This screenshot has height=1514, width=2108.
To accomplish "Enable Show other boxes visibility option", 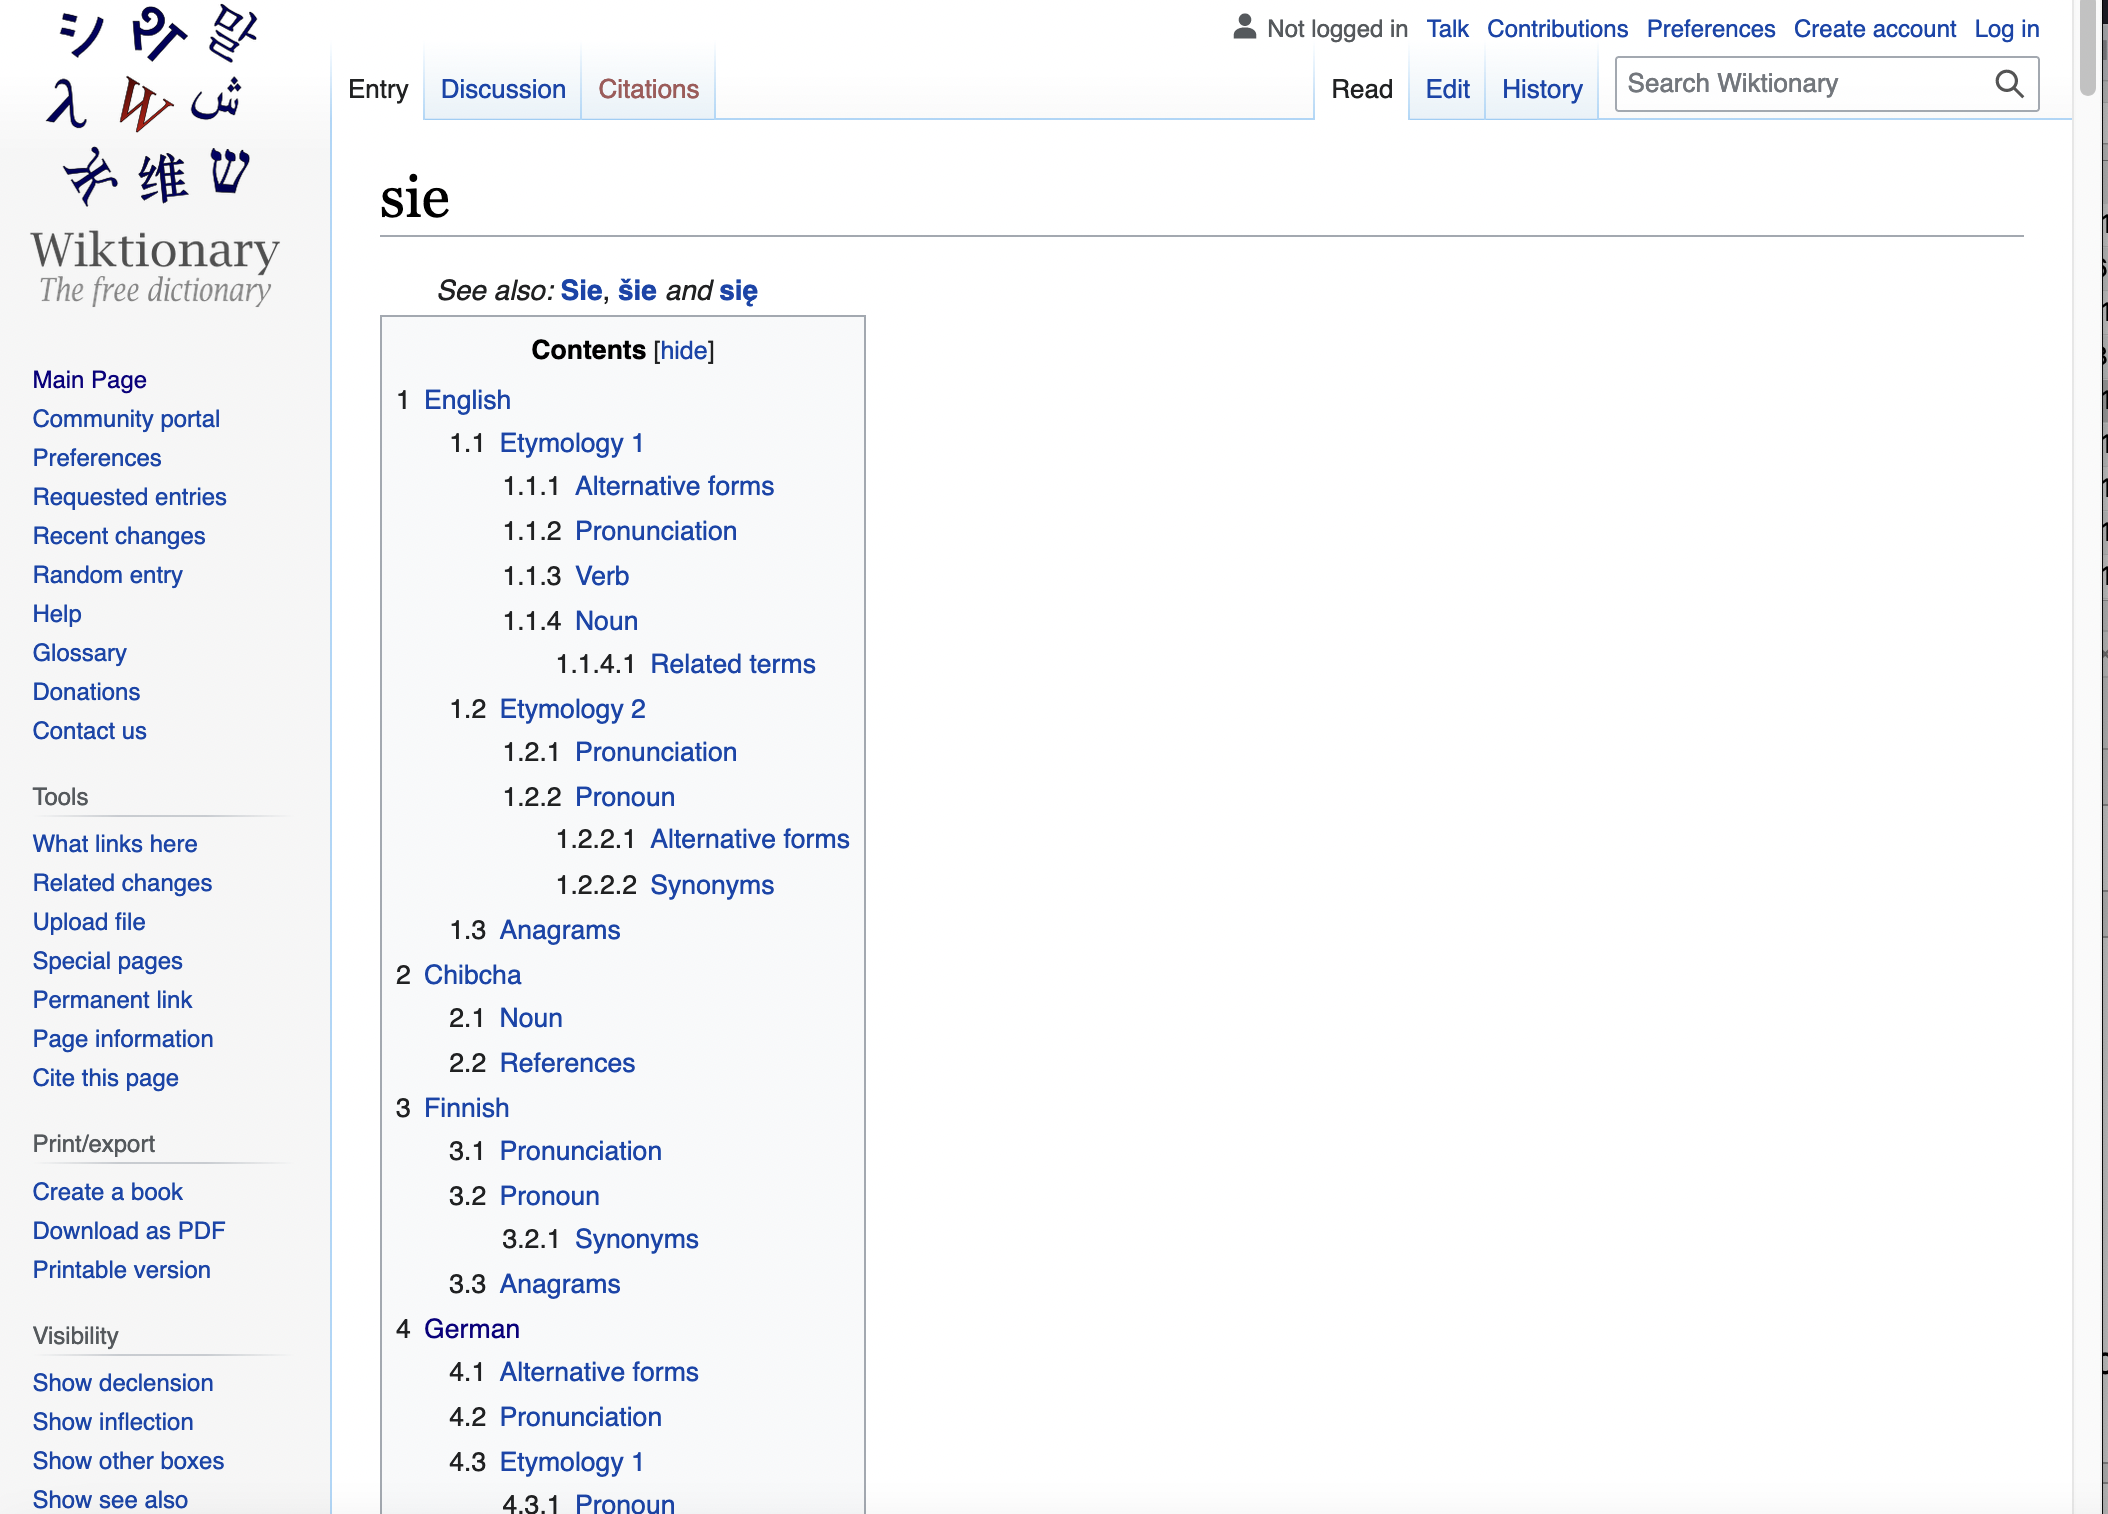I will tap(128, 1460).
